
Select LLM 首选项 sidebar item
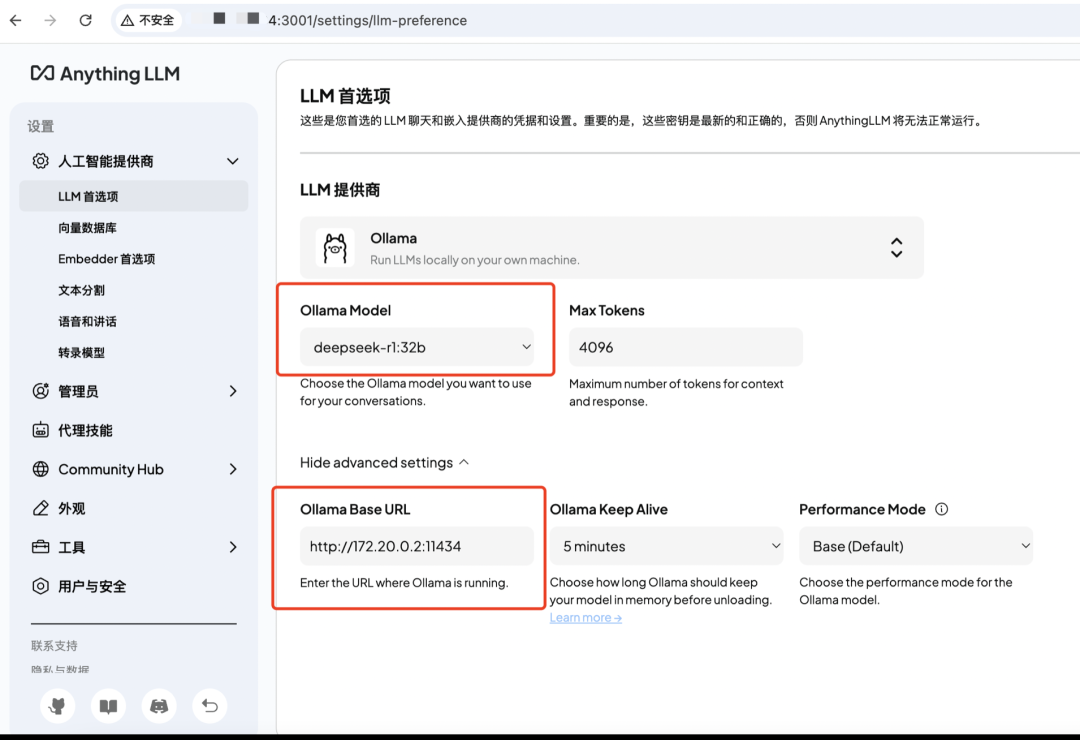(134, 196)
